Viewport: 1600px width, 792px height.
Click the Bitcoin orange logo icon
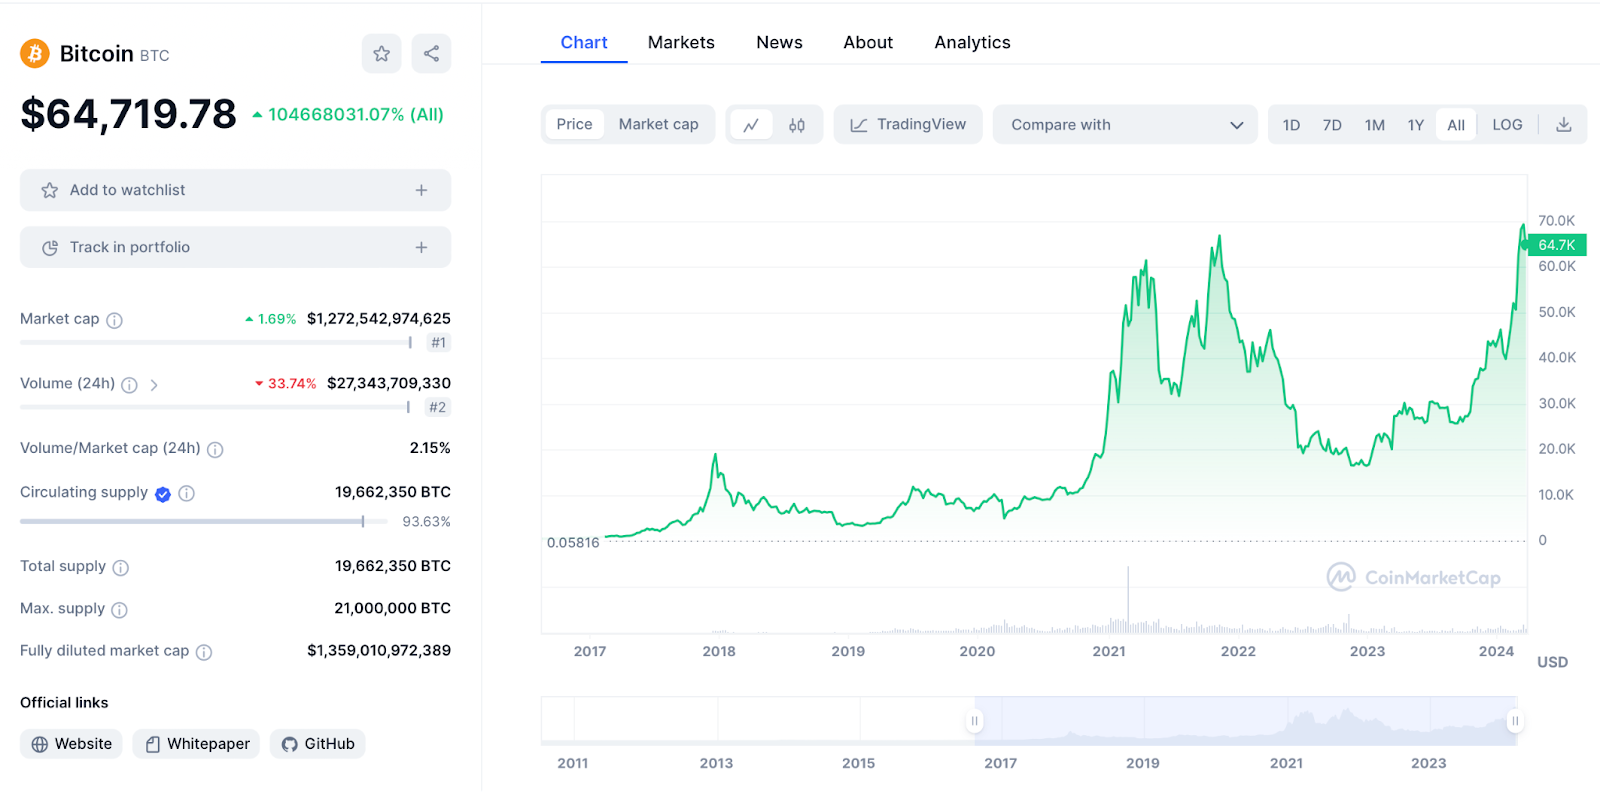coord(35,53)
